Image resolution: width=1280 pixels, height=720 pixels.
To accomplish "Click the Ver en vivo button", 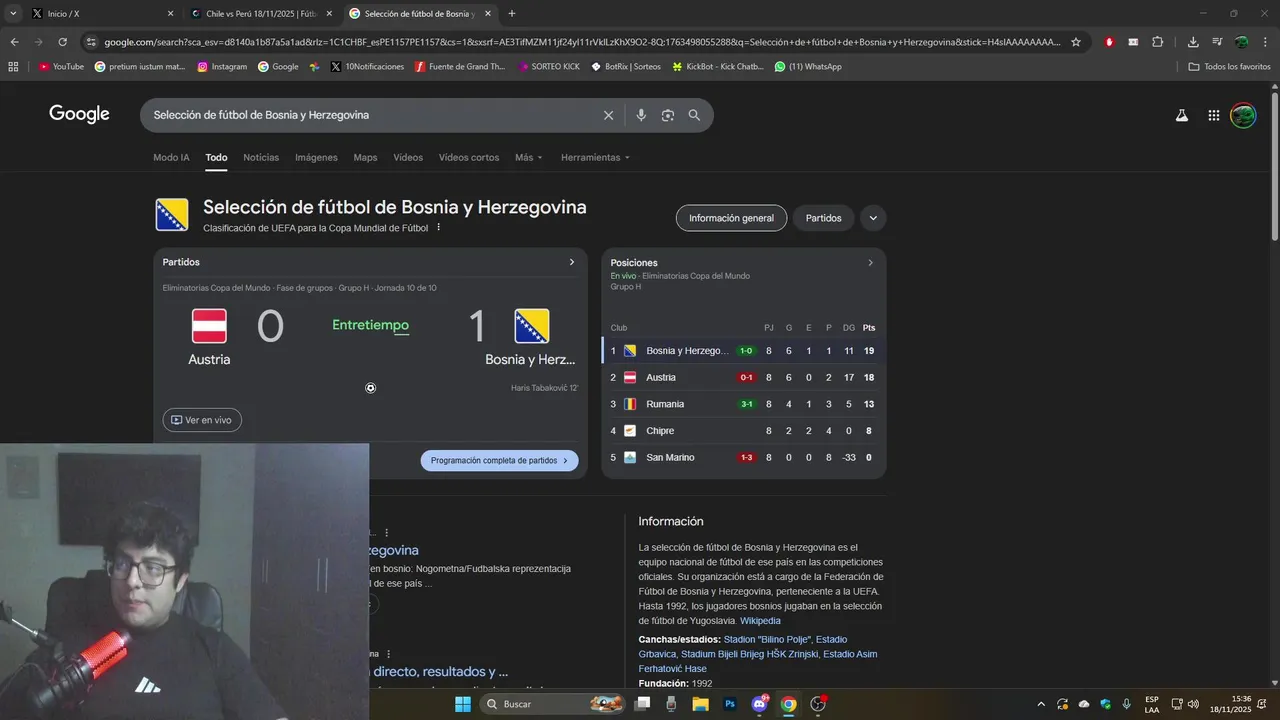I will (202, 420).
